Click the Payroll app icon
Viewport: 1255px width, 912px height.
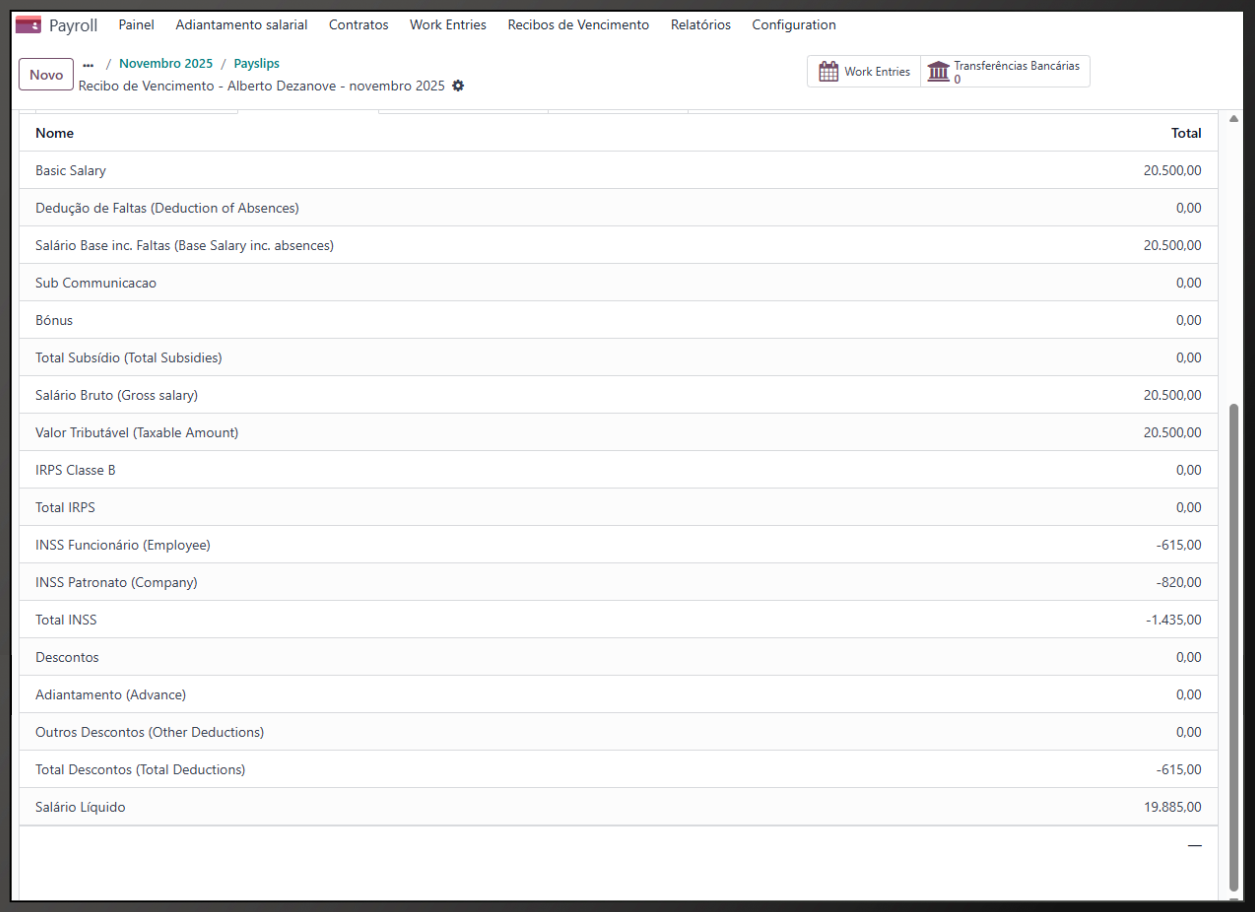[28, 25]
